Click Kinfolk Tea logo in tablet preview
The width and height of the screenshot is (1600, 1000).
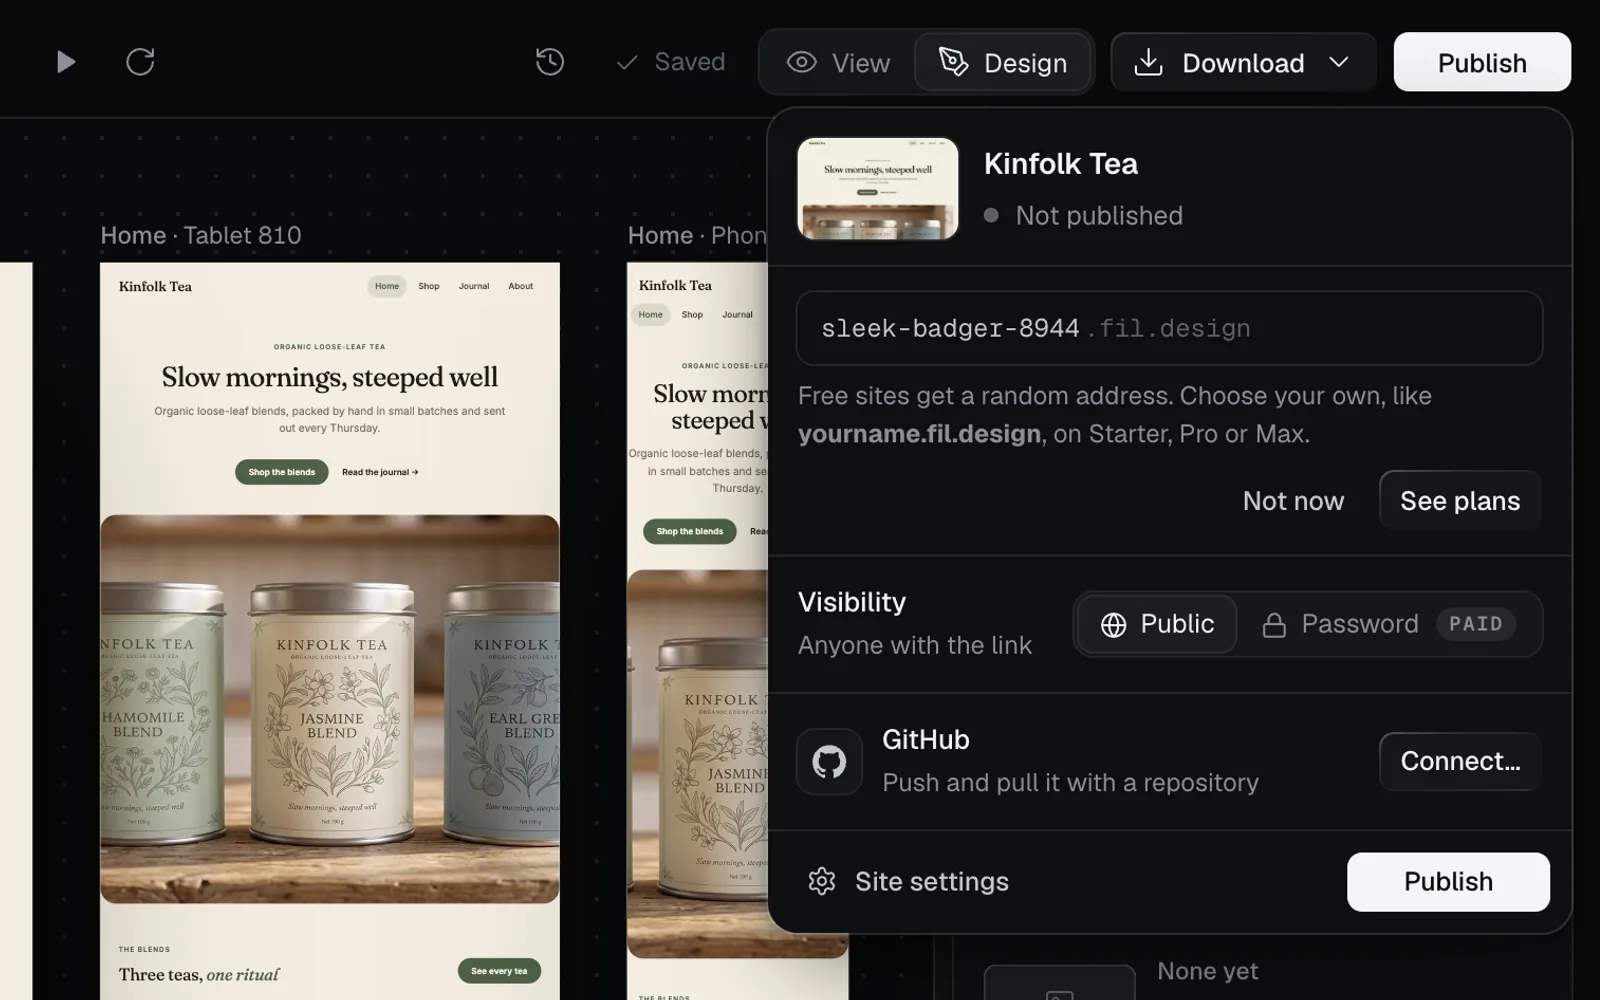click(x=155, y=286)
